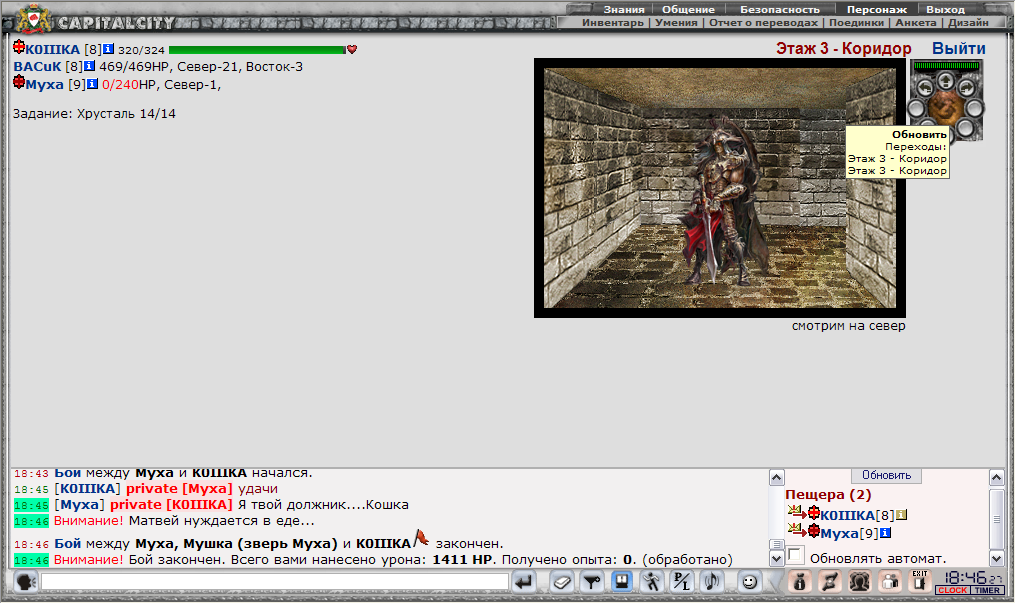The width and height of the screenshot is (1016, 604).
Task: Click the send message arrow icon
Action: pyautogui.click(x=524, y=582)
